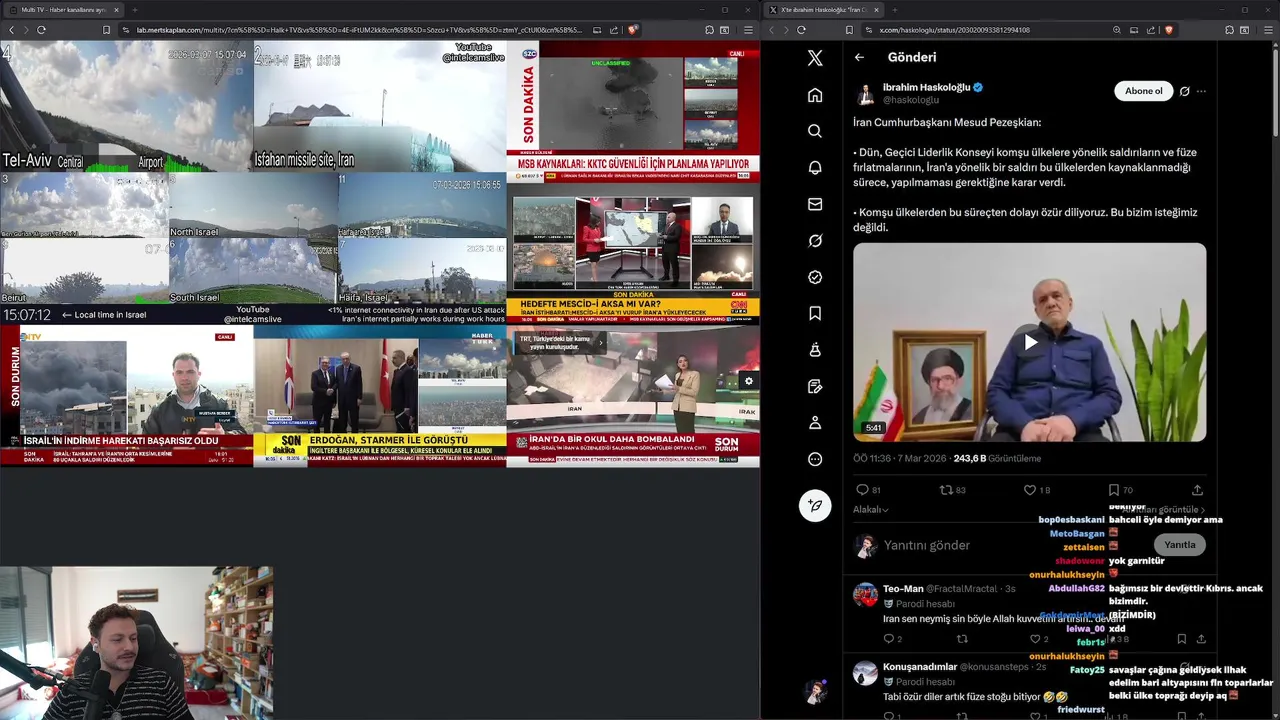Click the x.com address bar URL
Screen dimensions: 1280x720
(955, 30)
